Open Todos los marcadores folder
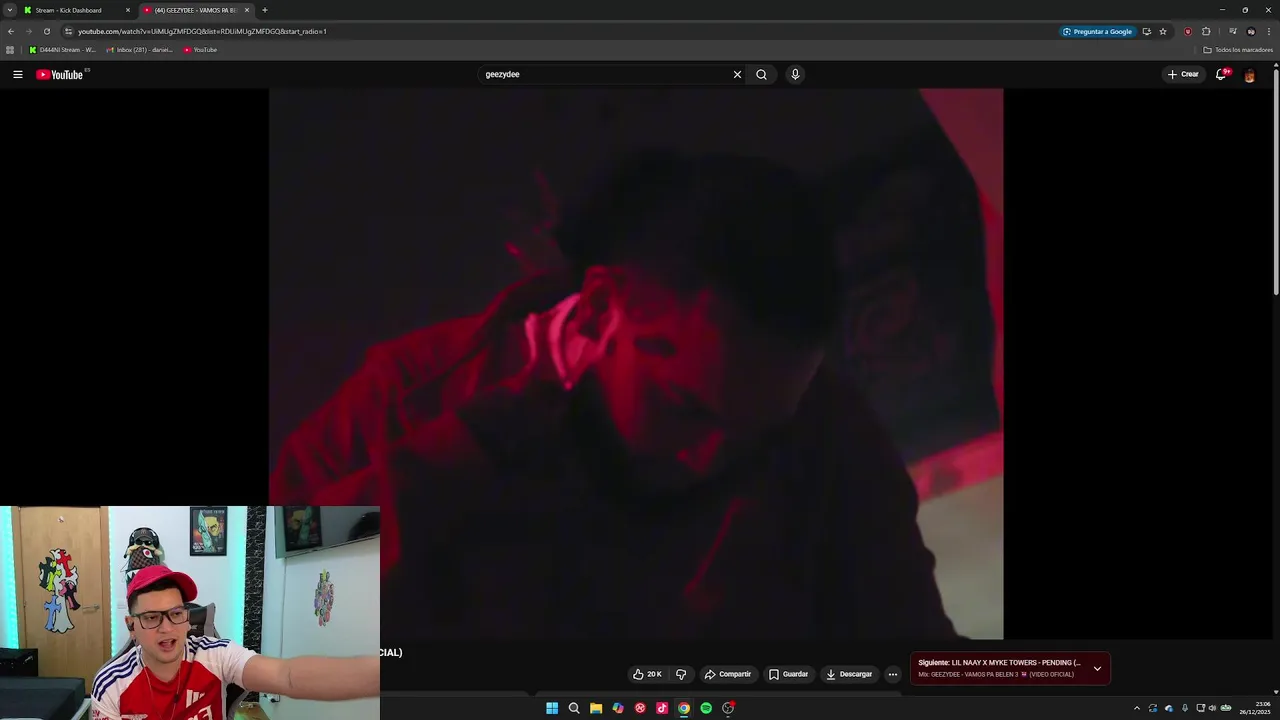Image resolution: width=1280 pixels, height=720 pixels. click(x=1238, y=50)
